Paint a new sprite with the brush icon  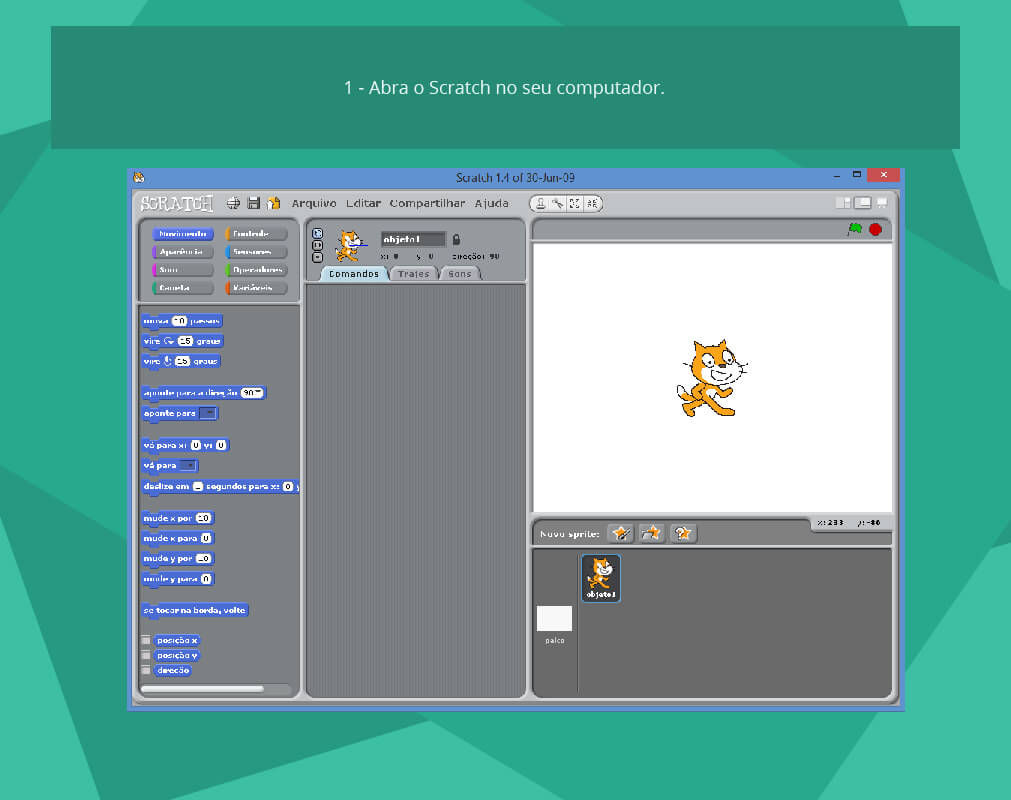pos(620,533)
